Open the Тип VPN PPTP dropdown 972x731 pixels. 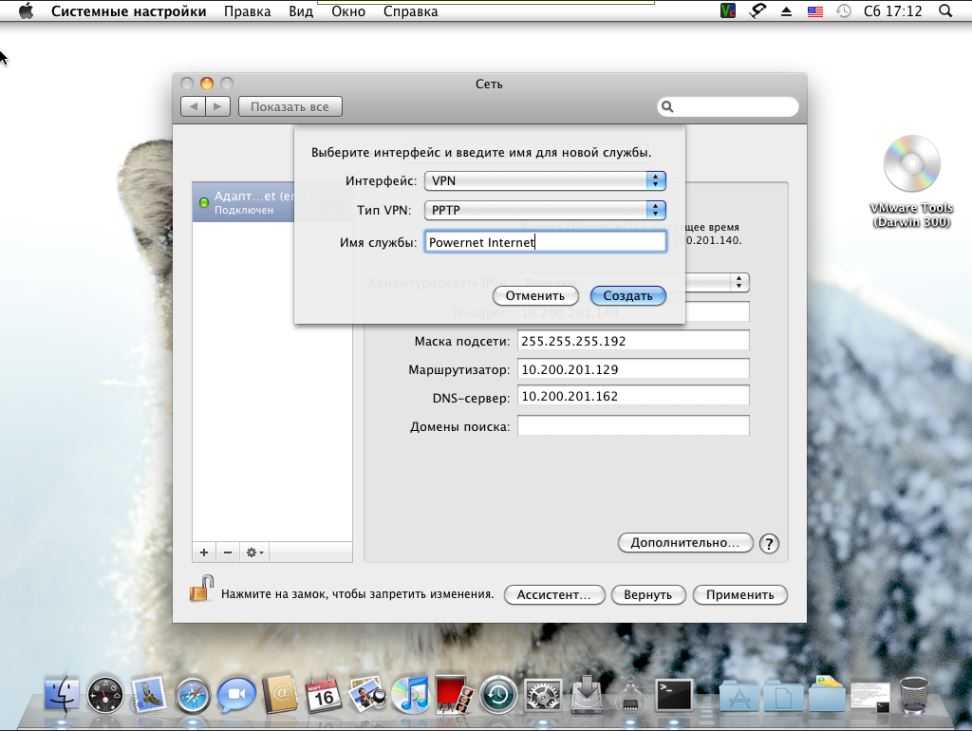545,210
